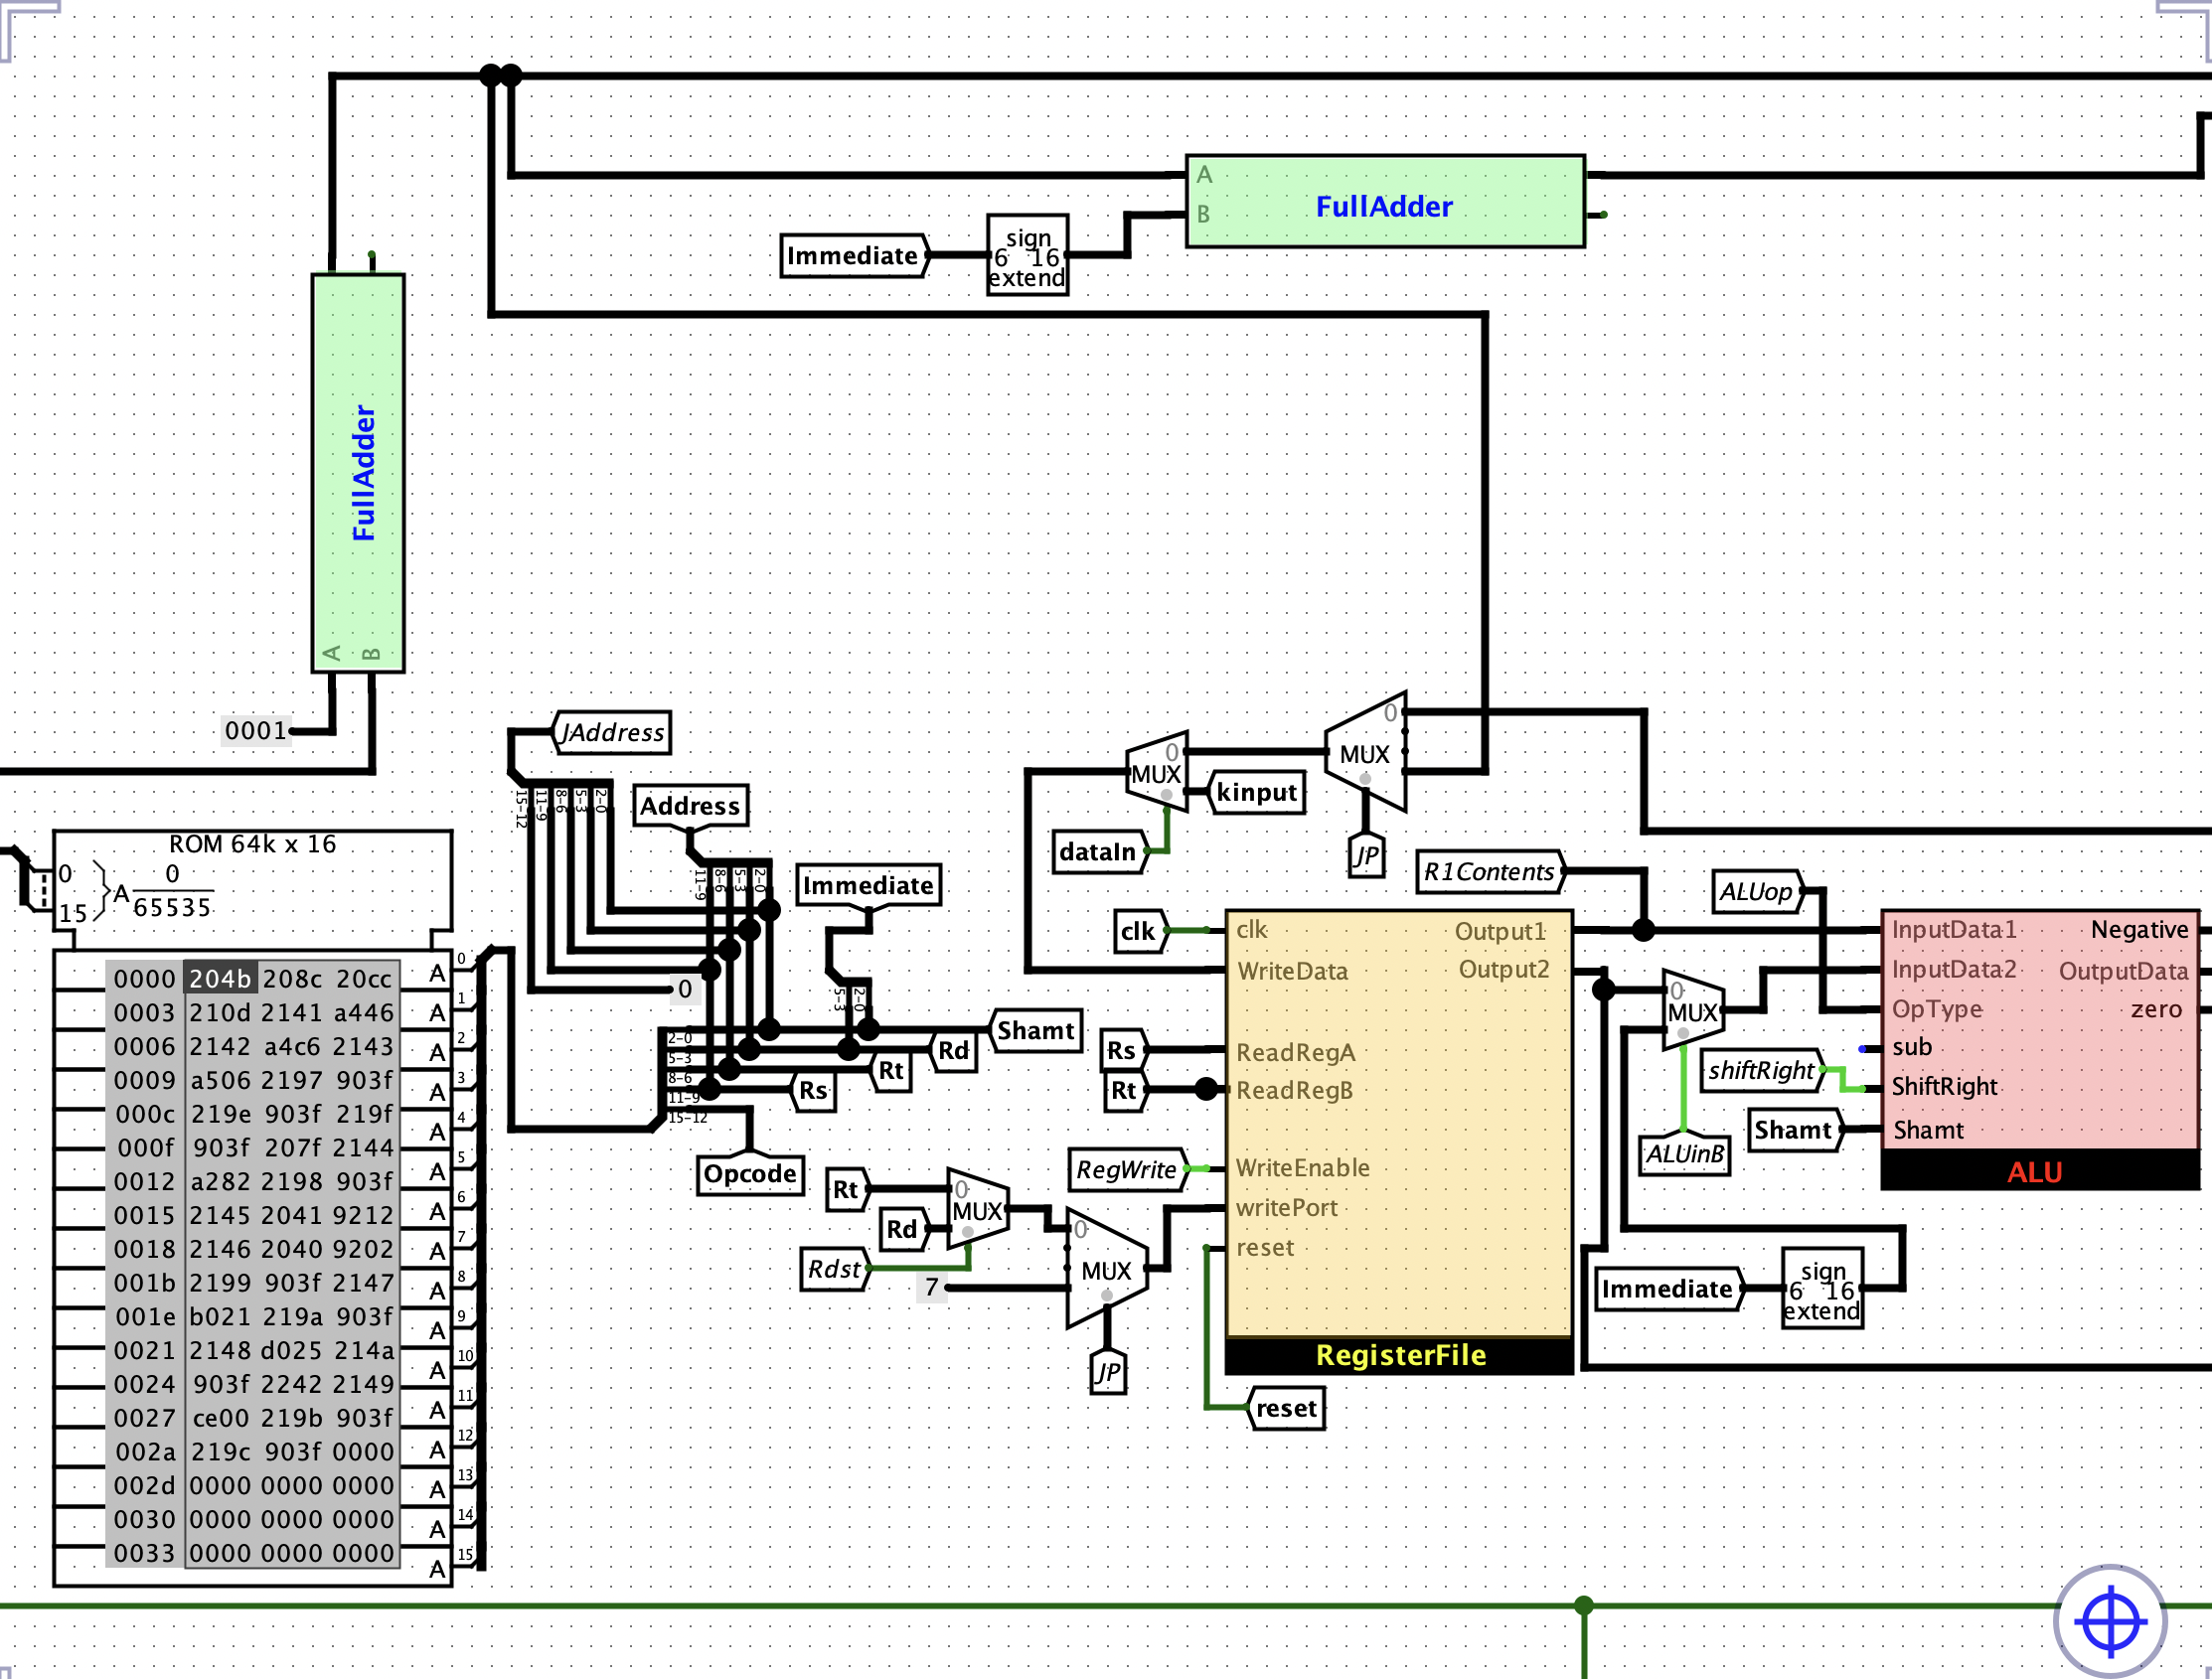Select the large MUX fed by constant 7
The height and width of the screenshot is (1679, 2212).
pos(1107,1269)
